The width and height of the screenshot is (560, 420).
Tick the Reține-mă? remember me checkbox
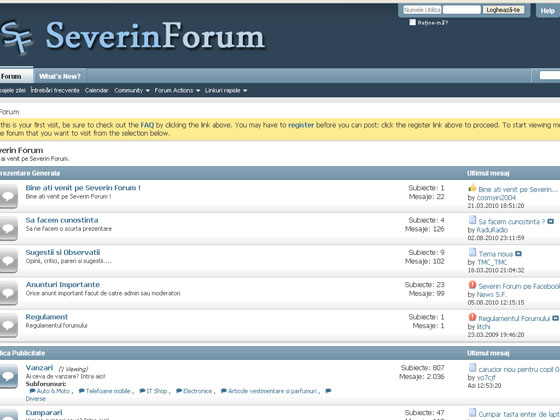tap(412, 22)
